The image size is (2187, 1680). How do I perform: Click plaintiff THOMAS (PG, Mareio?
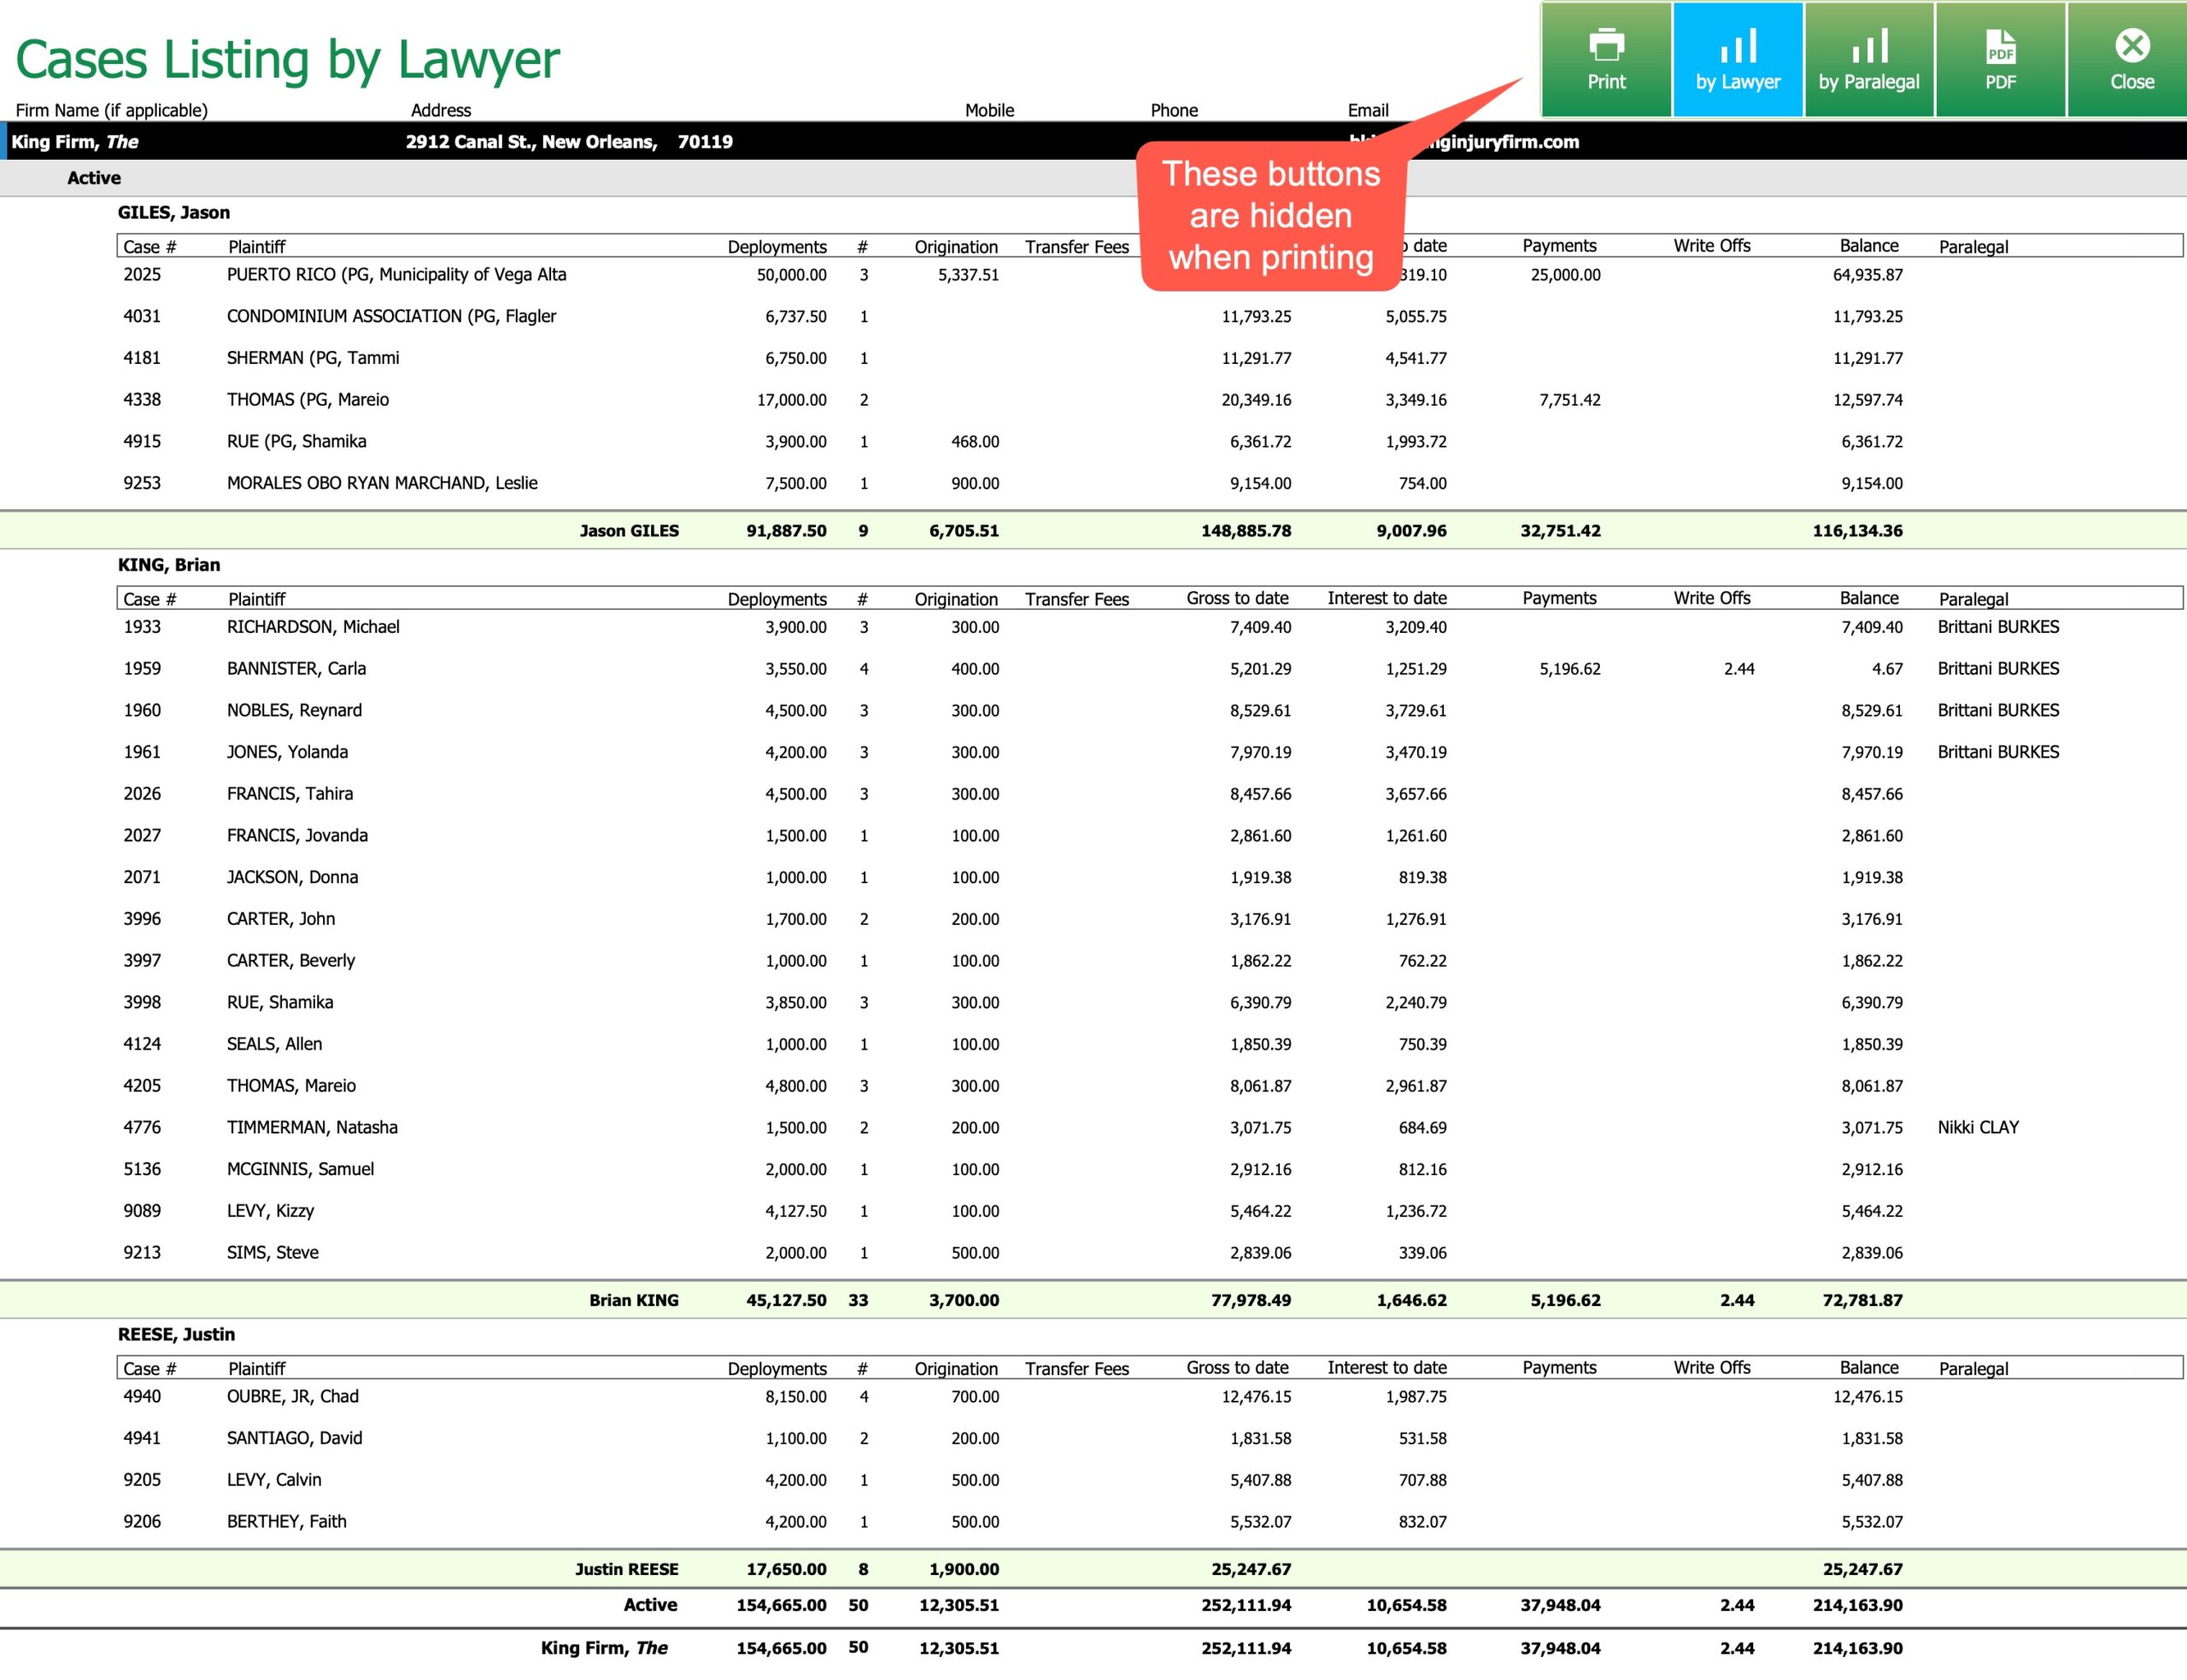click(x=308, y=400)
